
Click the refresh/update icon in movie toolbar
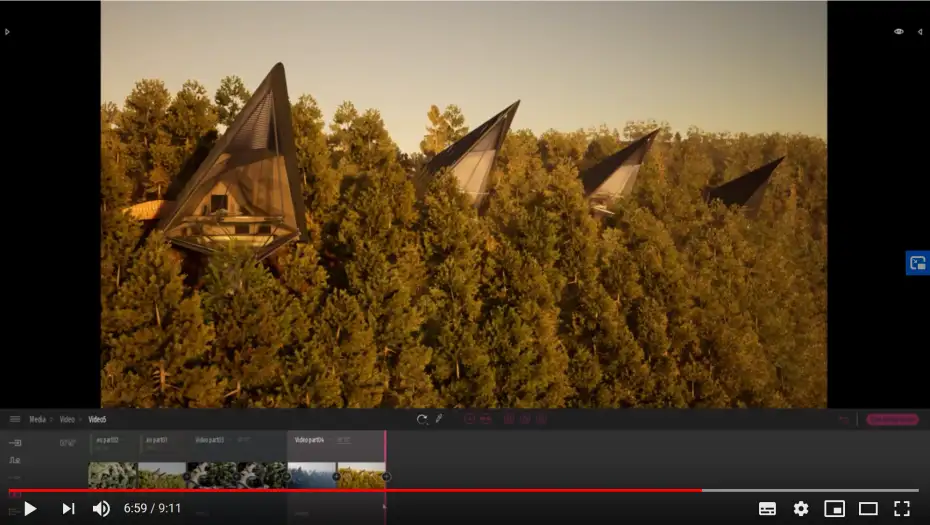(x=422, y=419)
